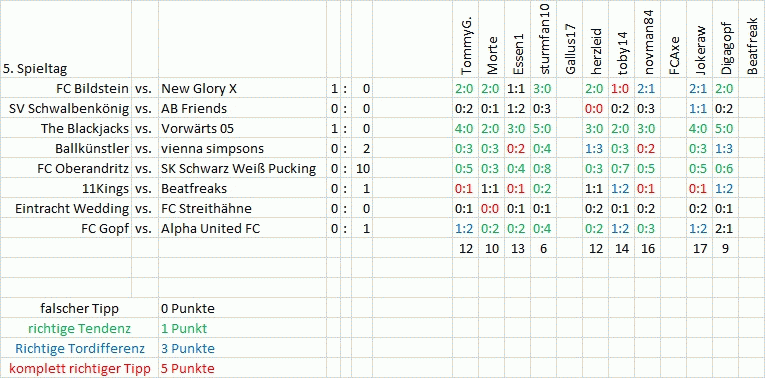
Task: Select the Jokeraw column header cell
Action: [701, 40]
